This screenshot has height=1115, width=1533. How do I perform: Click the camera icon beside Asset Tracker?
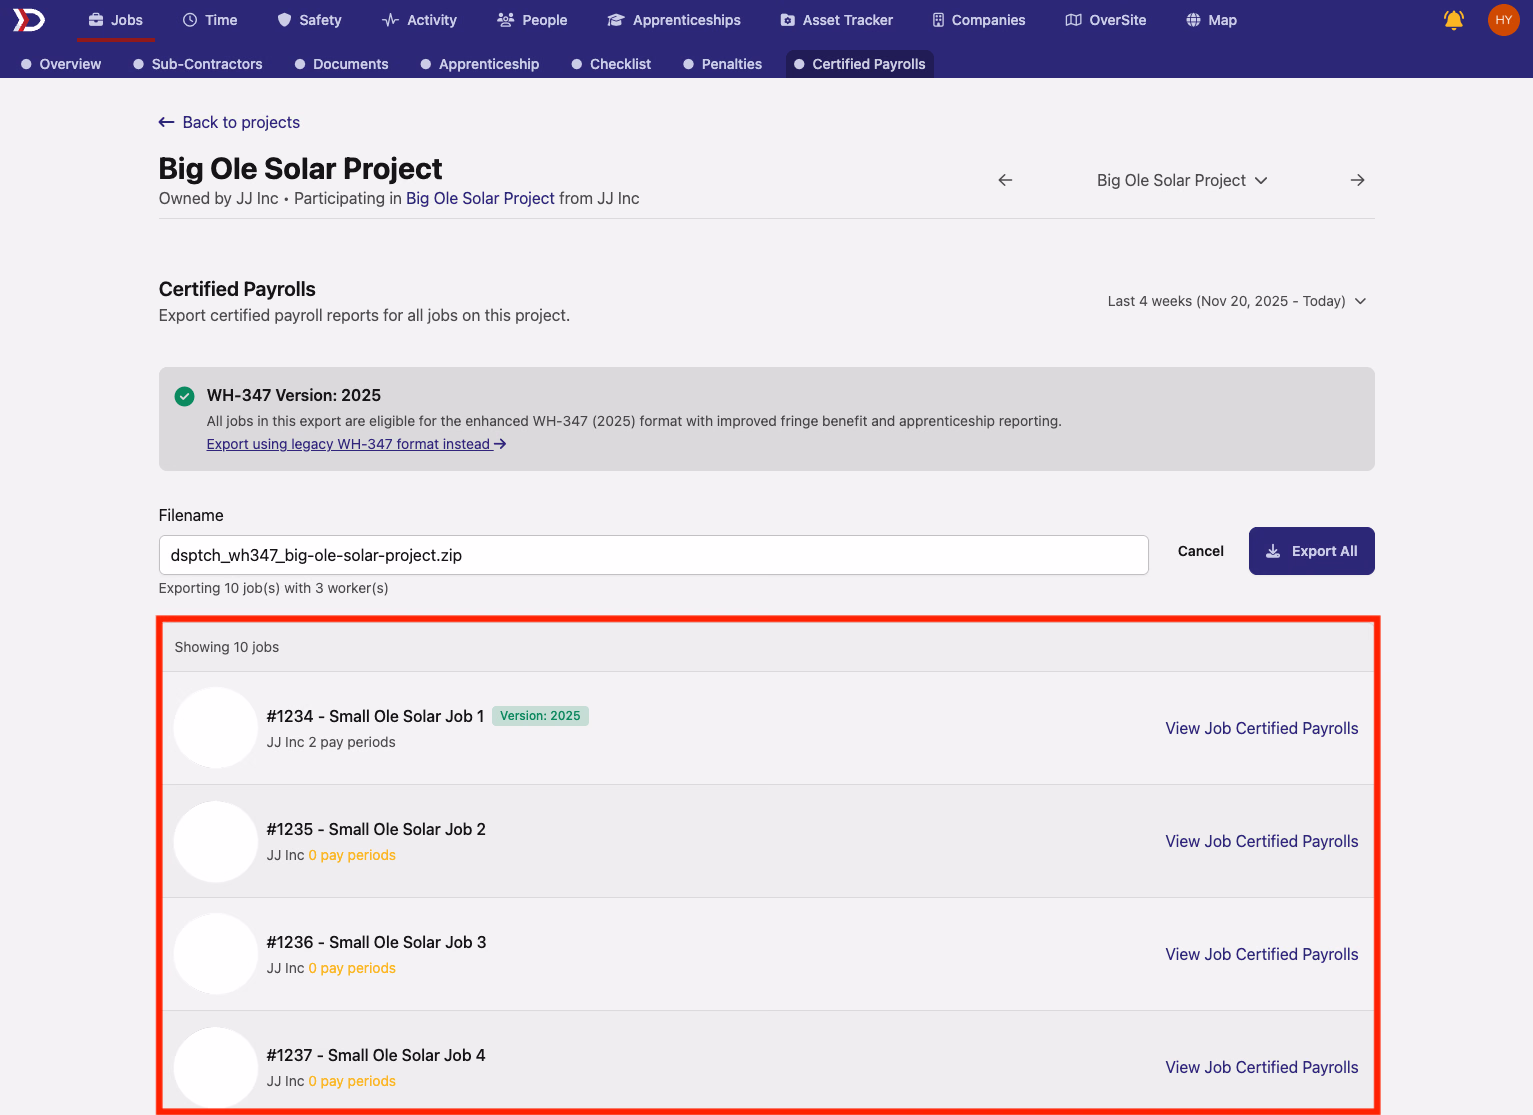(x=788, y=20)
